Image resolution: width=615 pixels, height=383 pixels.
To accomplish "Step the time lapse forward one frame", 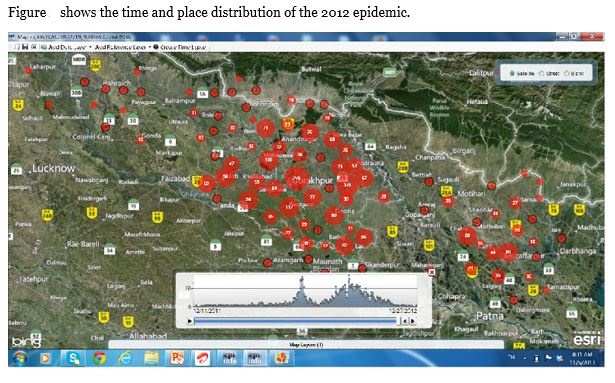I will click(x=413, y=321).
